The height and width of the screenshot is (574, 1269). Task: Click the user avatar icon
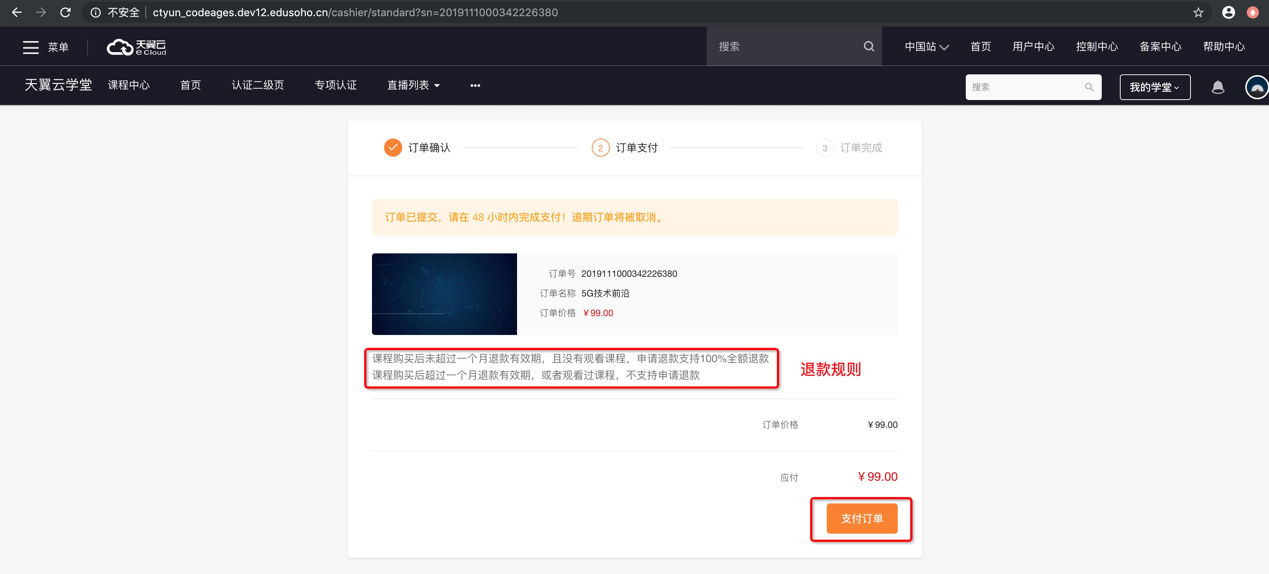1256,87
